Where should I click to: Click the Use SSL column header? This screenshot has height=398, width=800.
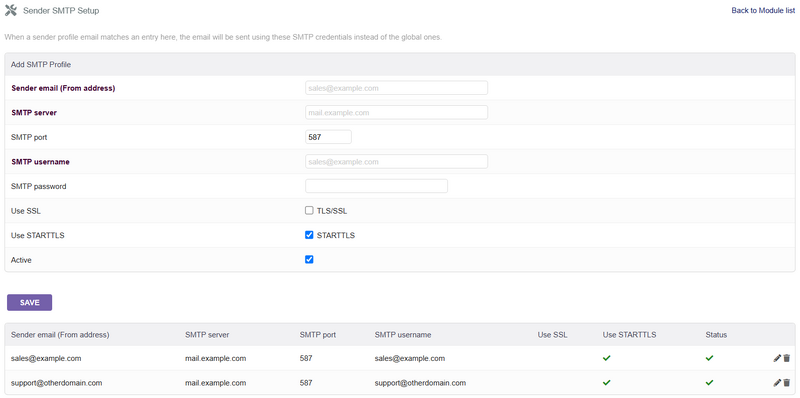(553, 335)
